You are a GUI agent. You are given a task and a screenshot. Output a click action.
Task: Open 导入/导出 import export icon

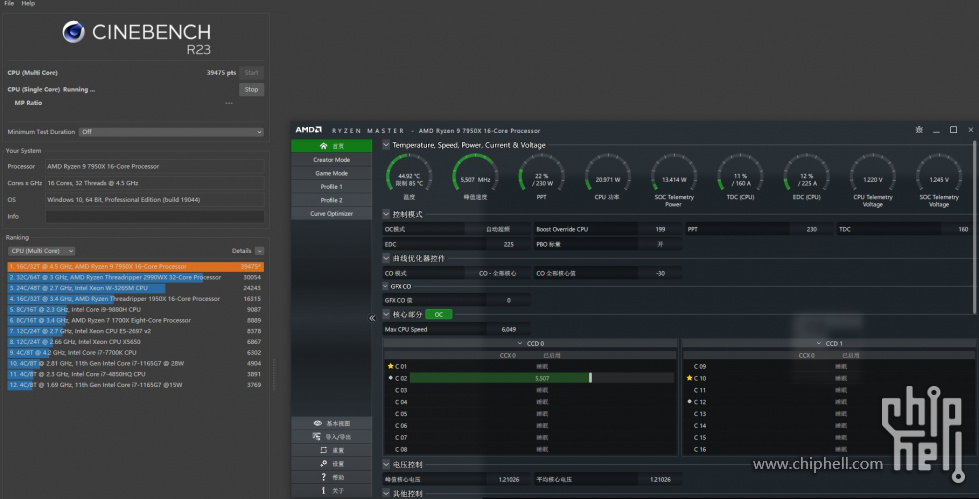331,437
